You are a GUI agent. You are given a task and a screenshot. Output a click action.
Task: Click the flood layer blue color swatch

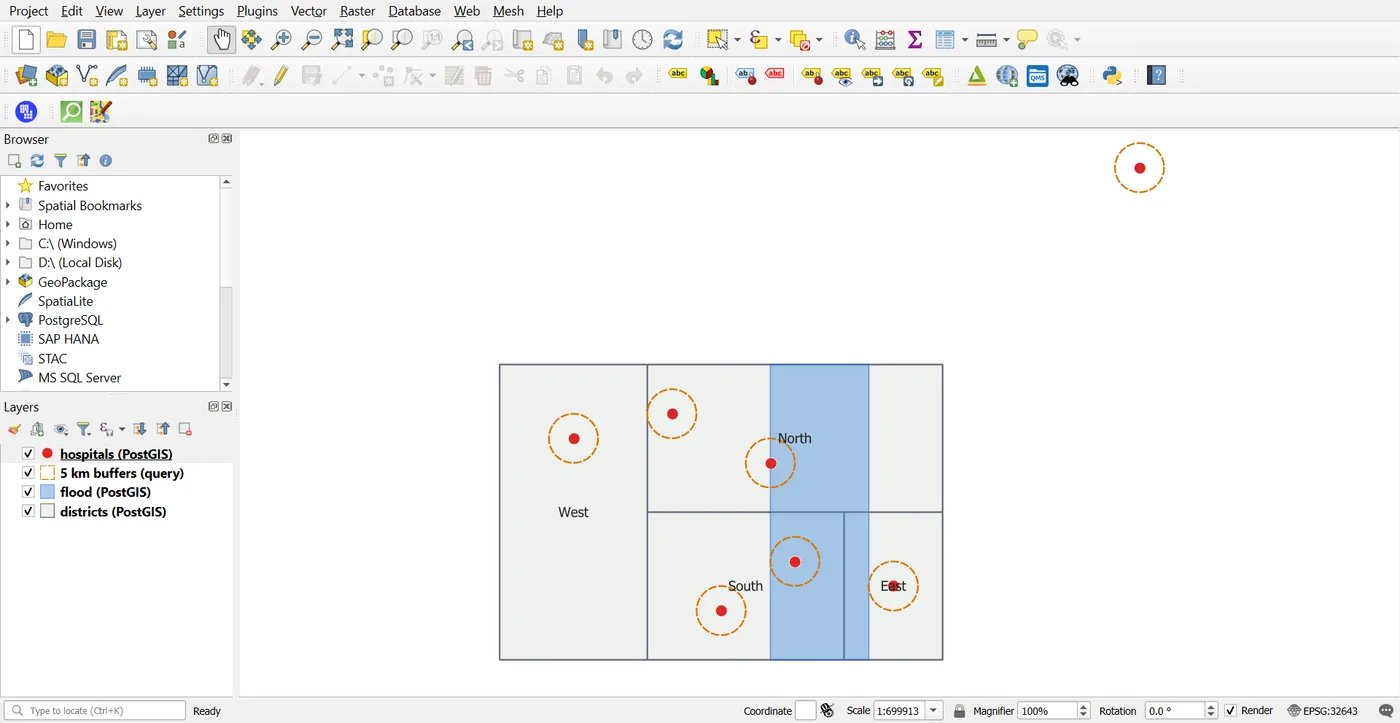pos(47,492)
